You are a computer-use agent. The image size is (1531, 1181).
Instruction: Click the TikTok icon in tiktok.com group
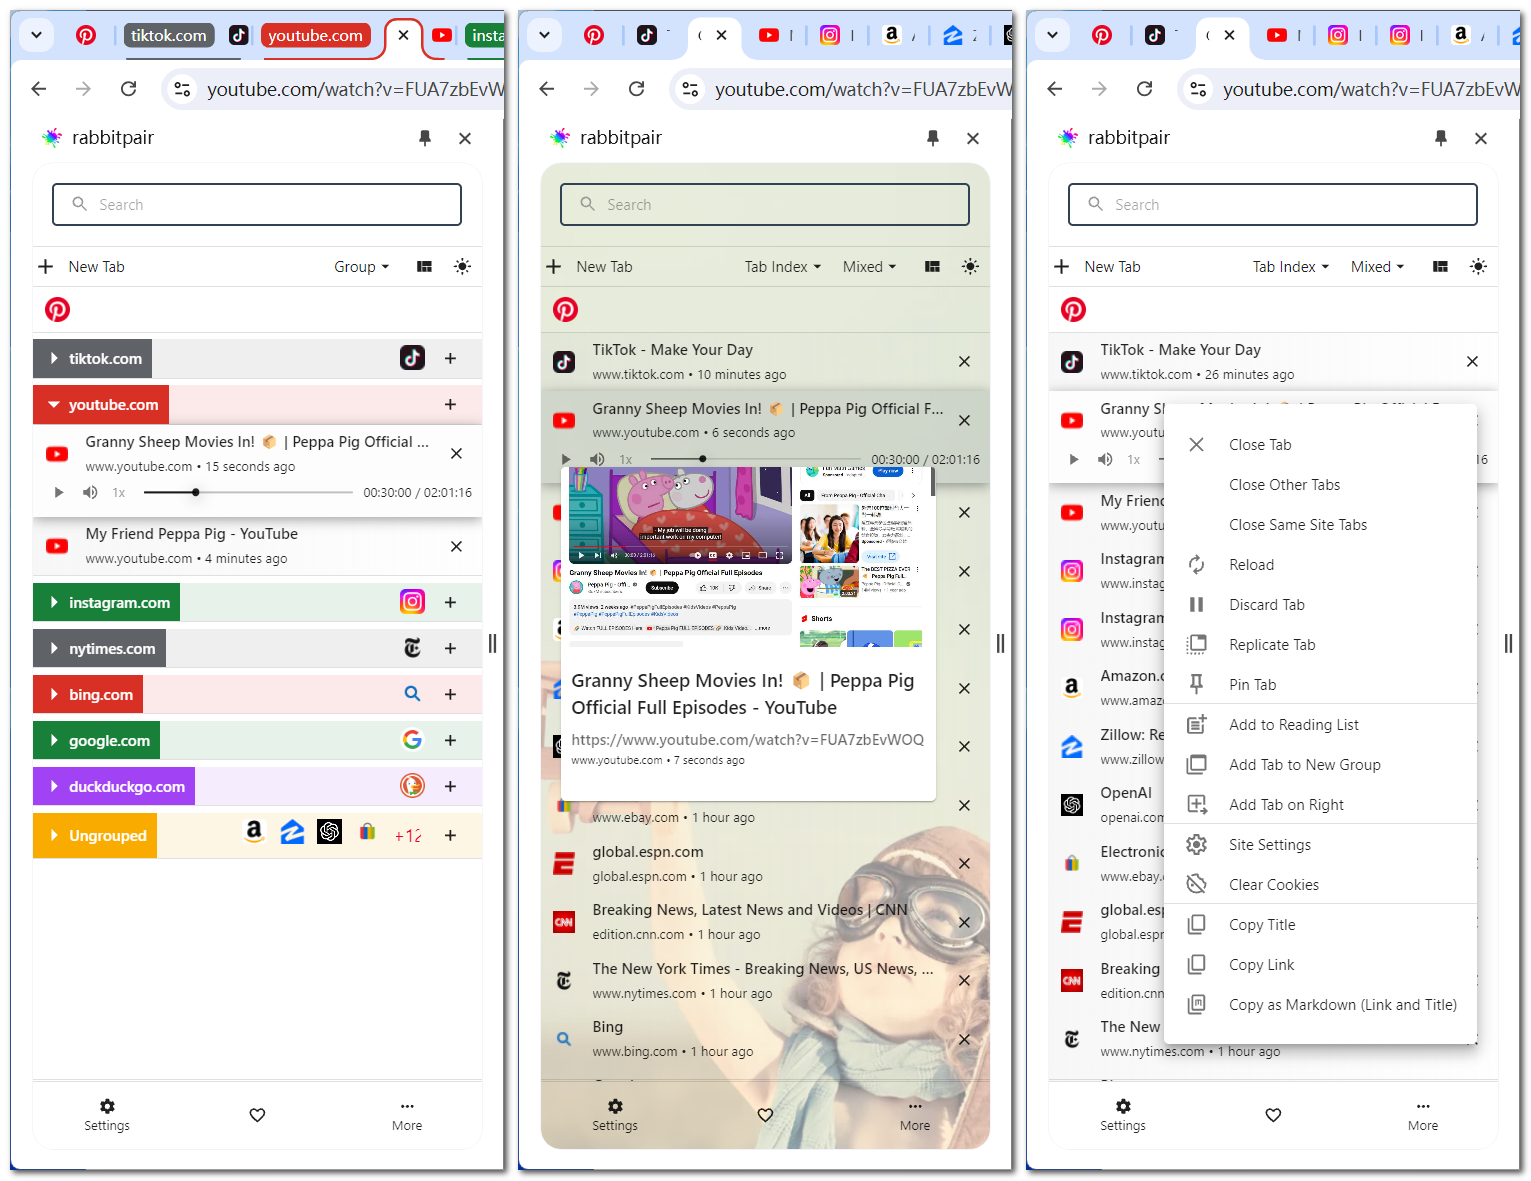tap(412, 357)
